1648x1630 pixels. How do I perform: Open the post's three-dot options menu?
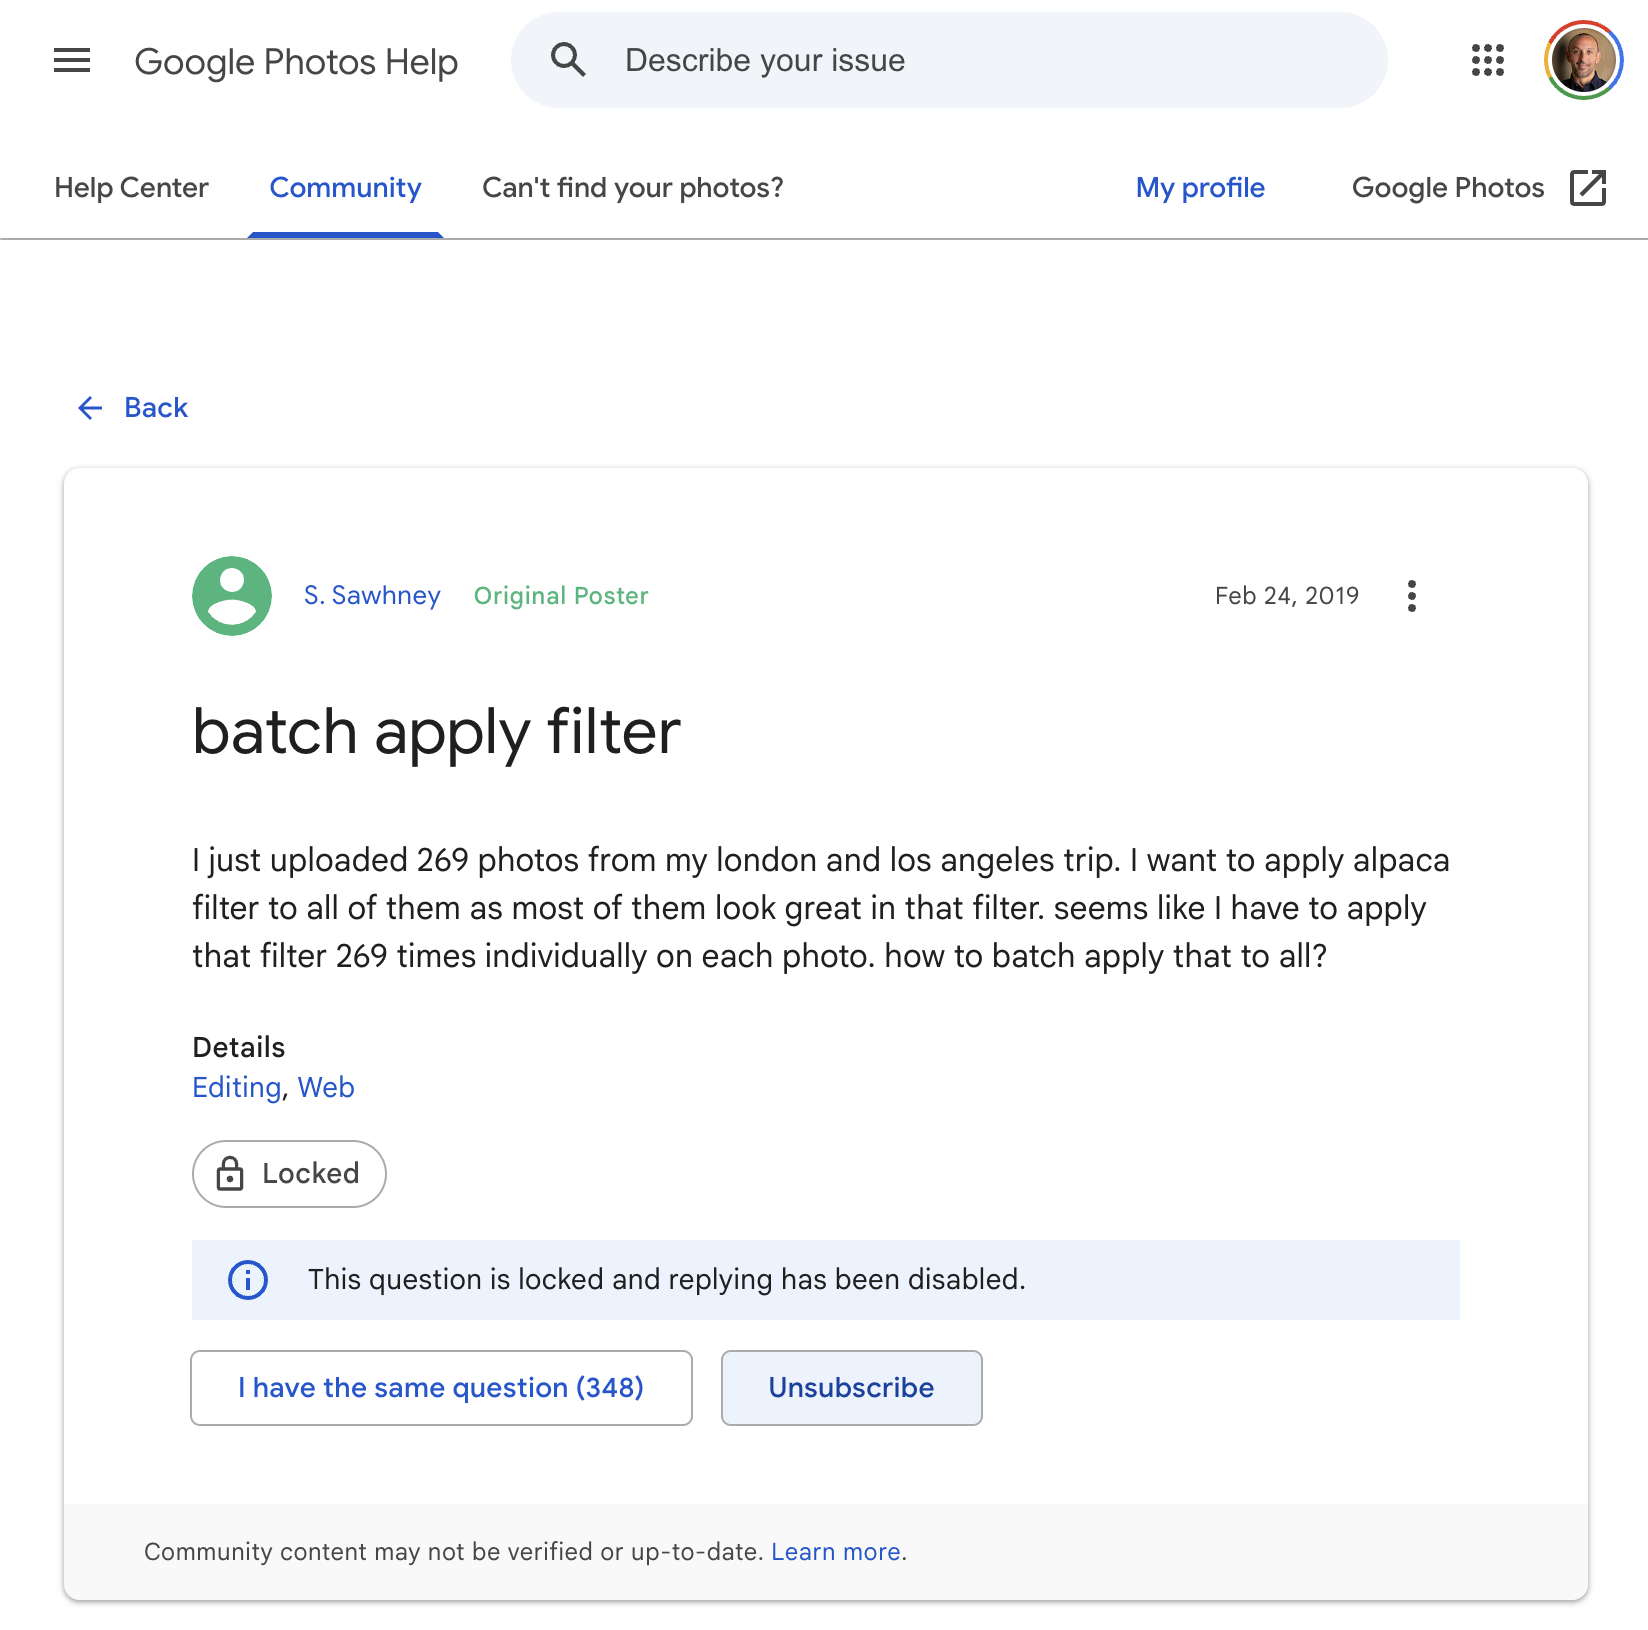click(x=1412, y=596)
